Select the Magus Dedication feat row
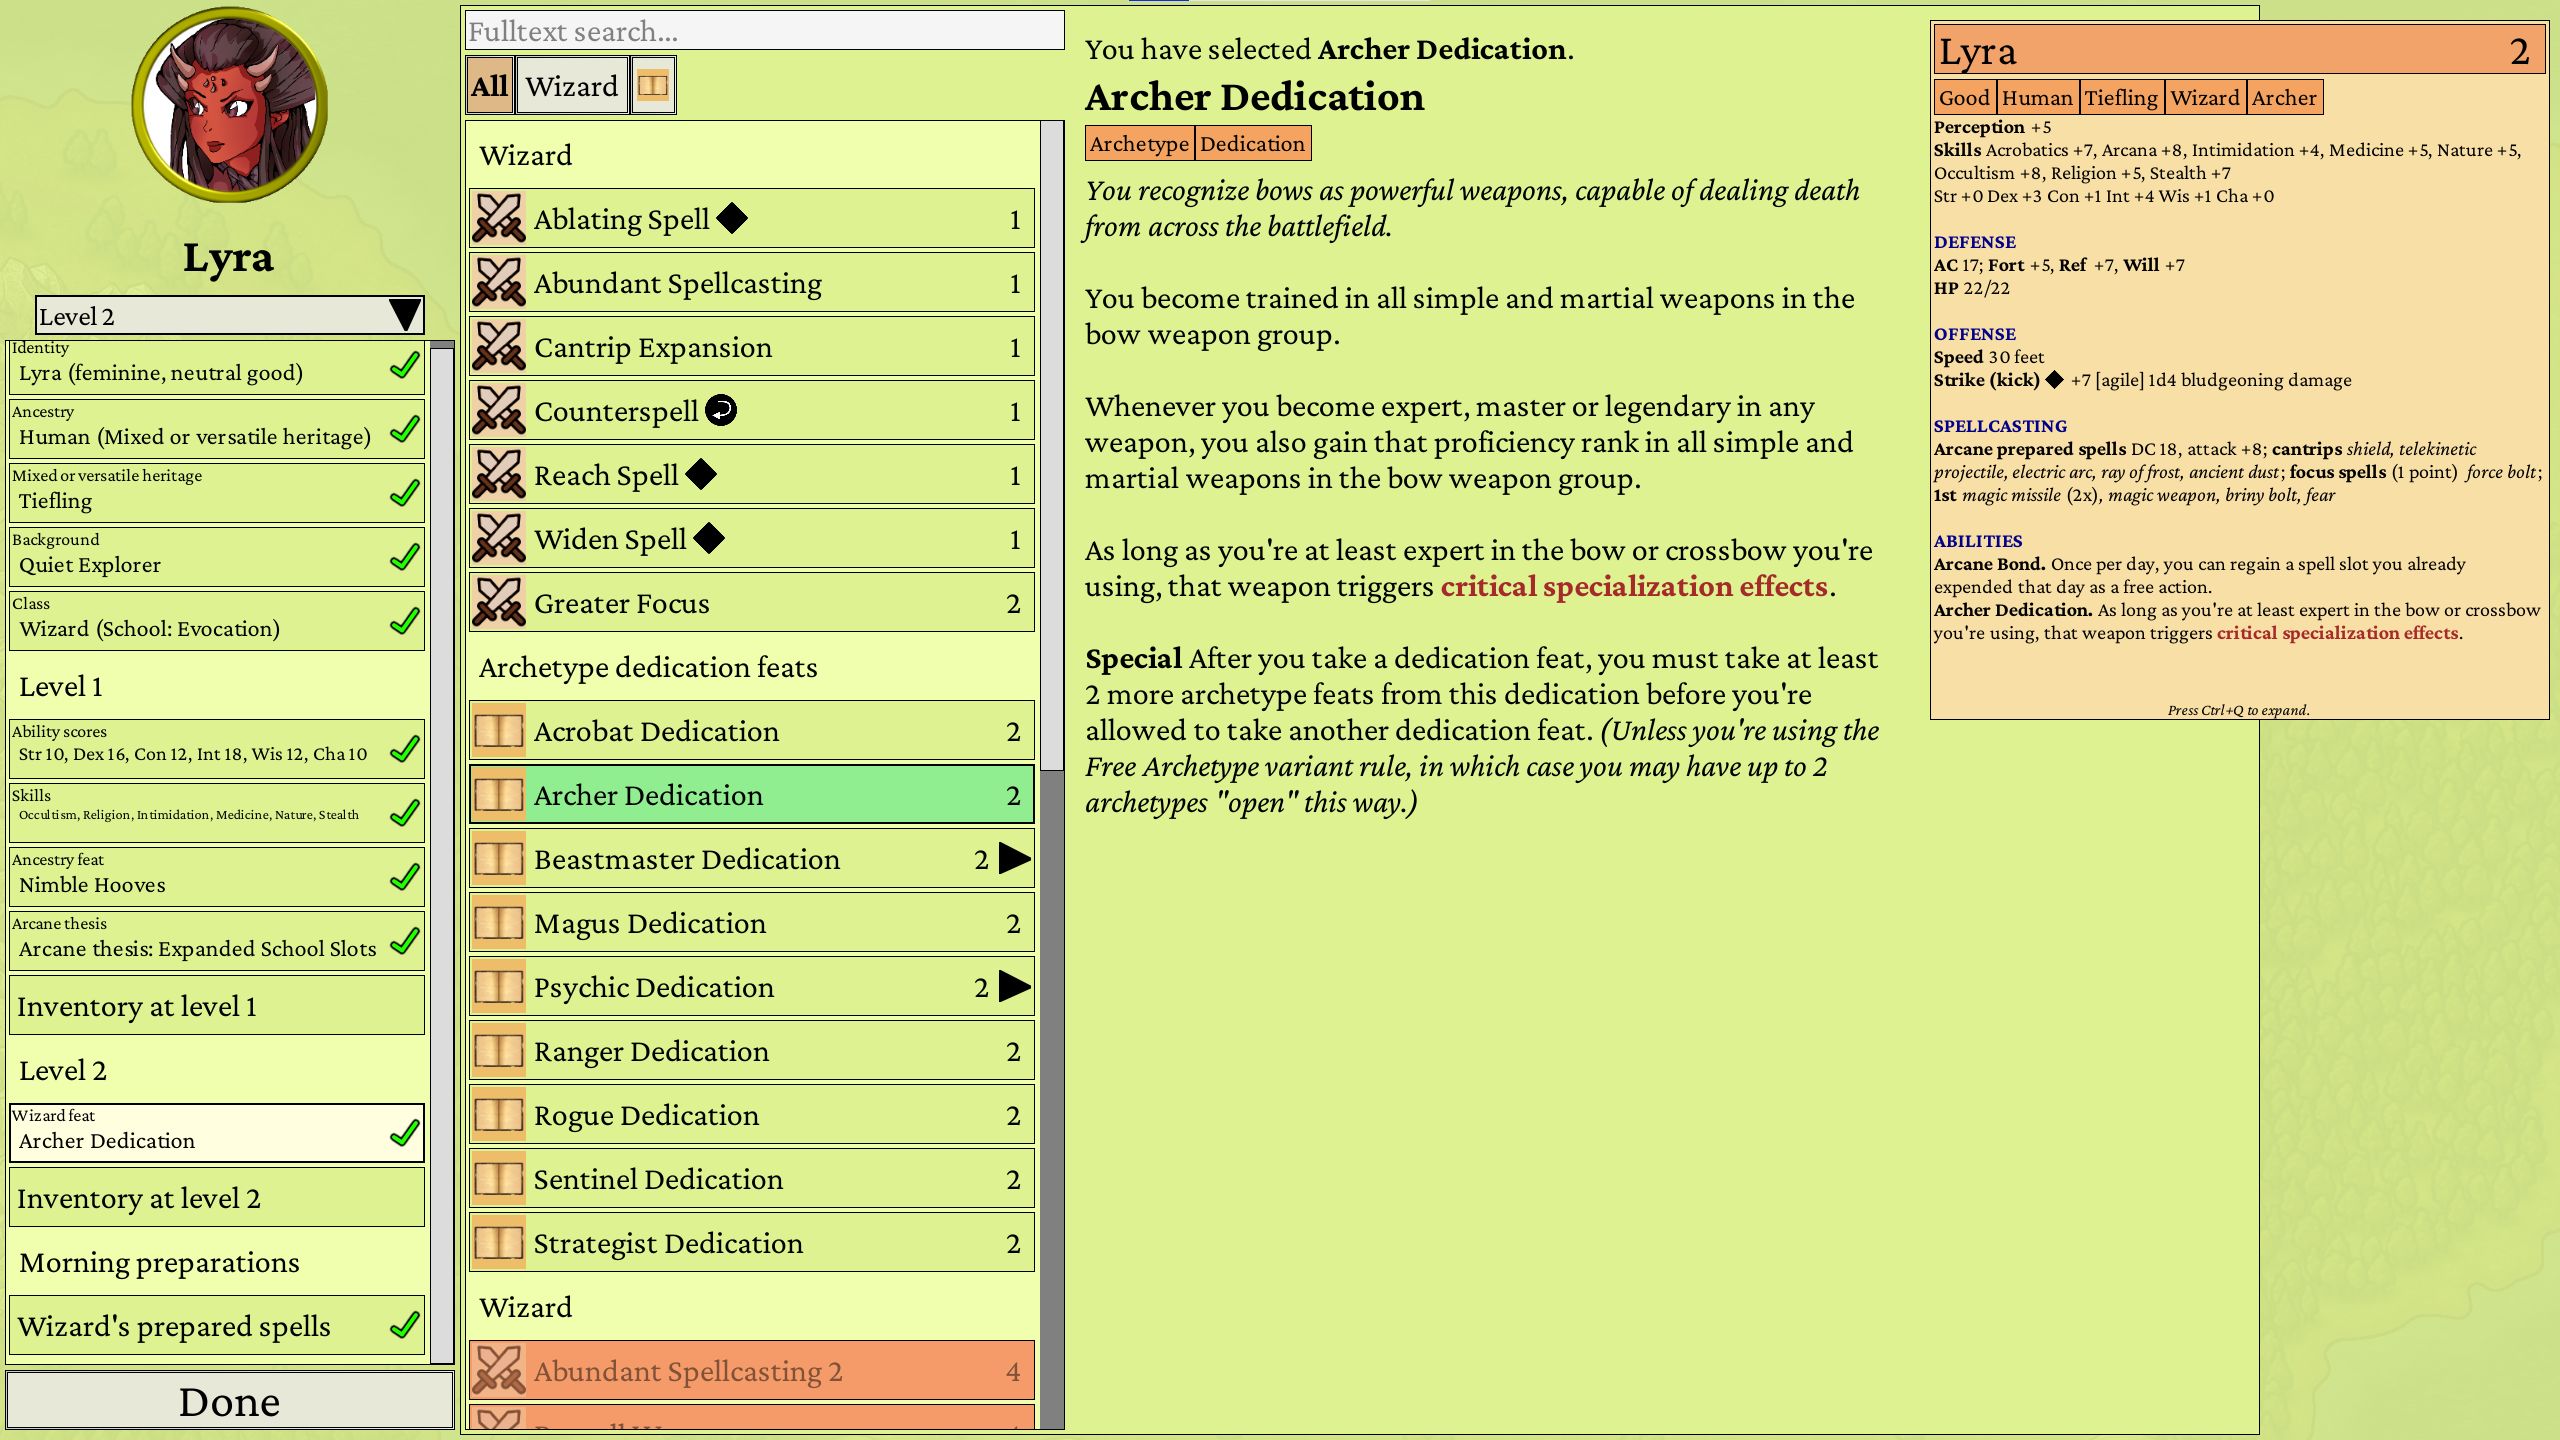The image size is (2560, 1440). (752, 922)
